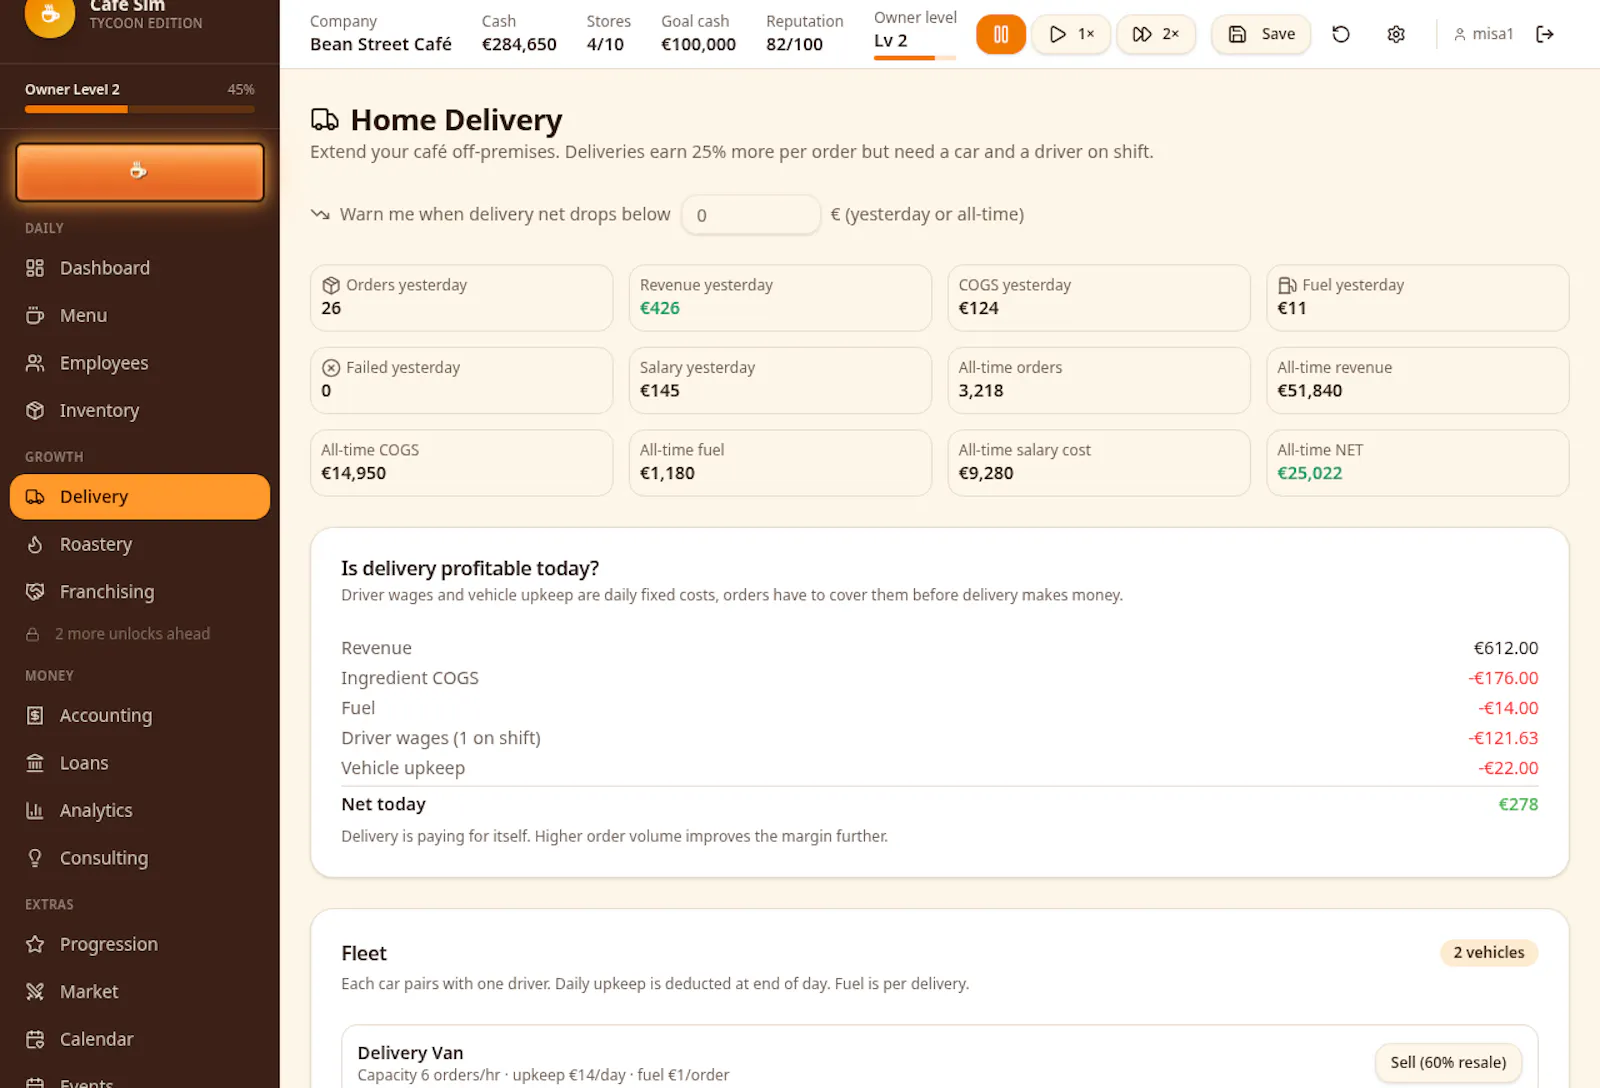The height and width of the screenshot is (1088, 1600).
Task: Click the Fuel yesterday pump icon
Action: pyautogui.click(x=1287, y=285)
